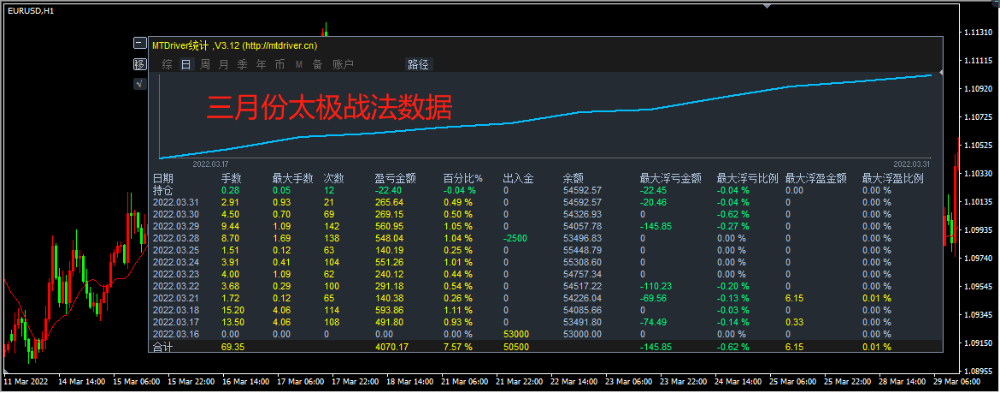Image resolution: width=1000 pixels, height=393 pixels.
Task: Open the 账户 account tab
Action: (x=343, y=64)
